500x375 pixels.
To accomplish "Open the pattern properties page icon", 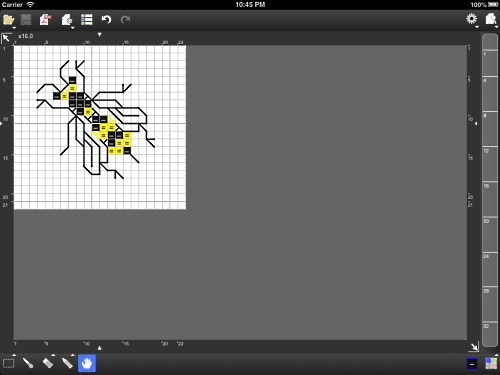I will click(67, 20).
